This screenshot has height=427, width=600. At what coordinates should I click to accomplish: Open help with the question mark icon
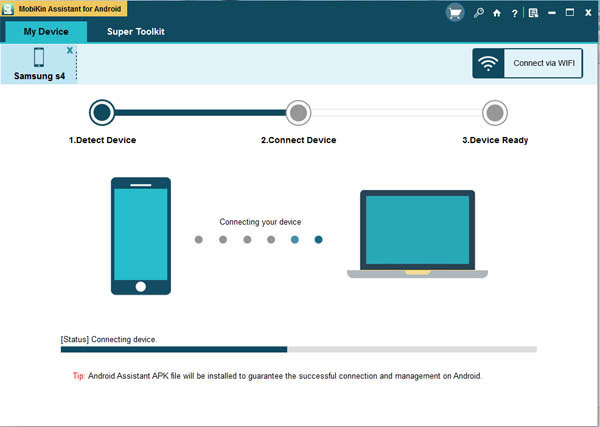515,13
